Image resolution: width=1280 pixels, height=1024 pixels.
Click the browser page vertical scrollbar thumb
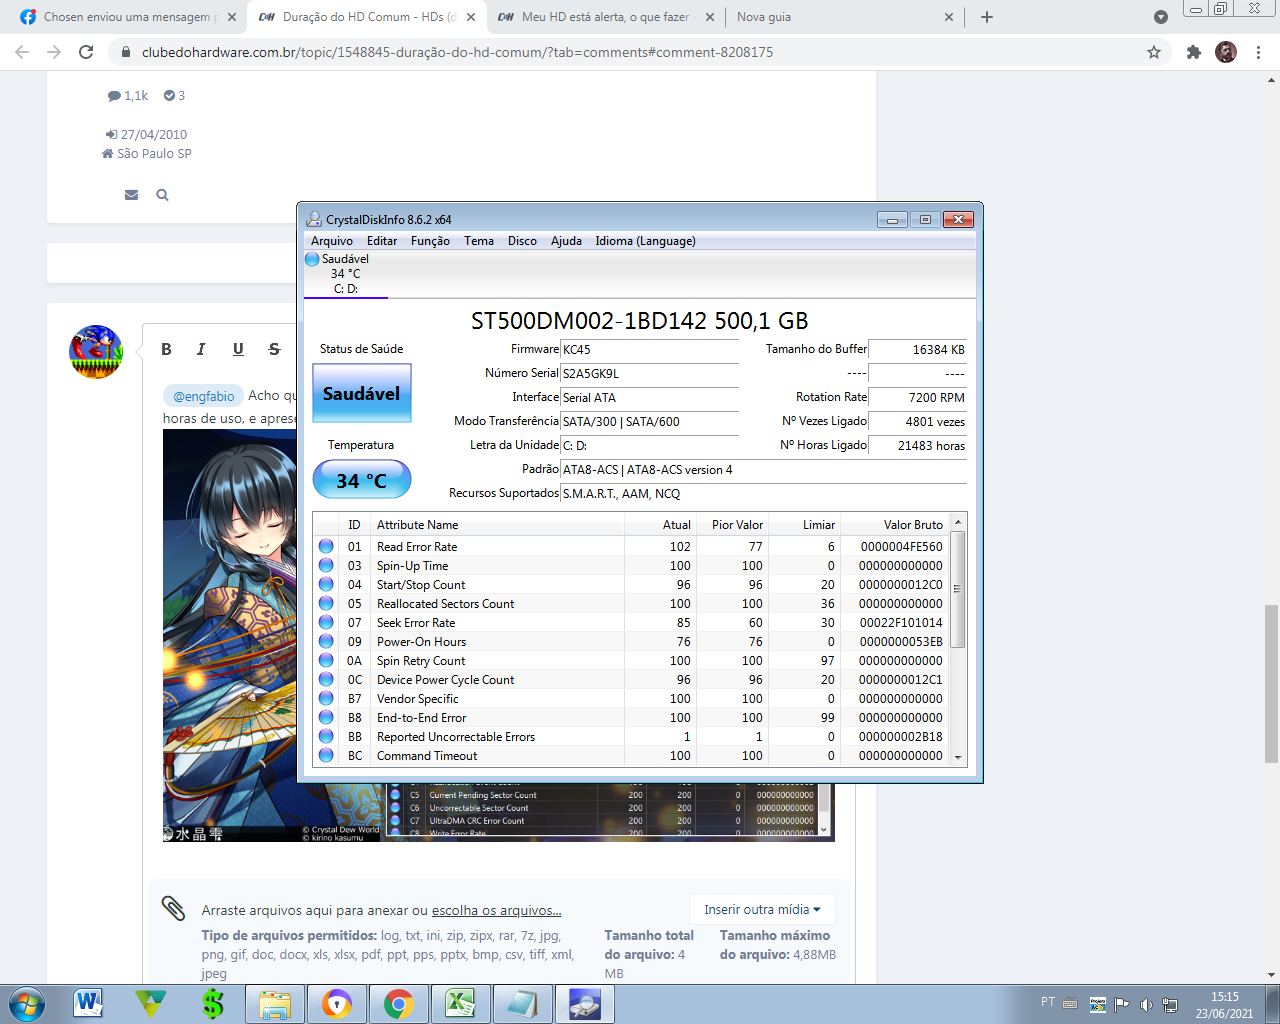tap(1271, 683)
